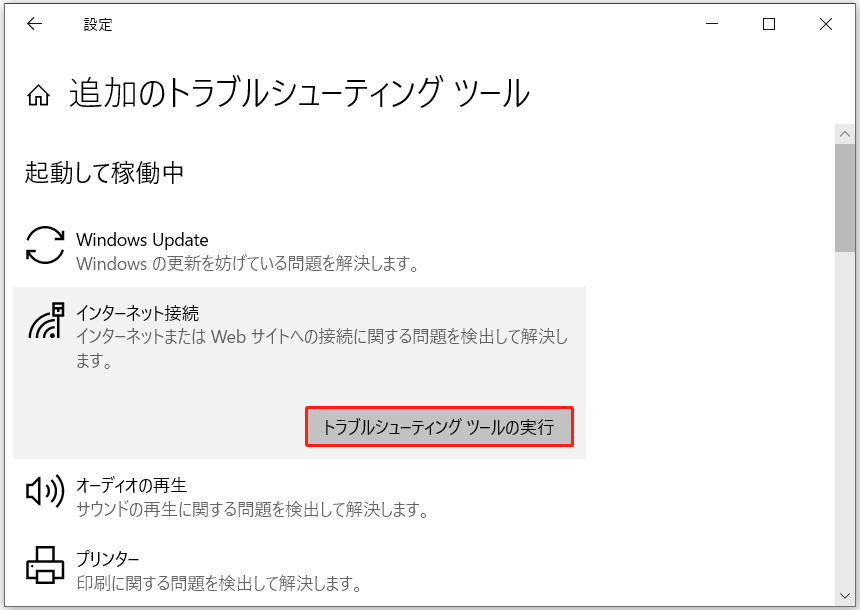The image size is (860, 610).
Task: Run the トラブルシューティング ツールの実行 button
Action: click(x=439, y=426)
